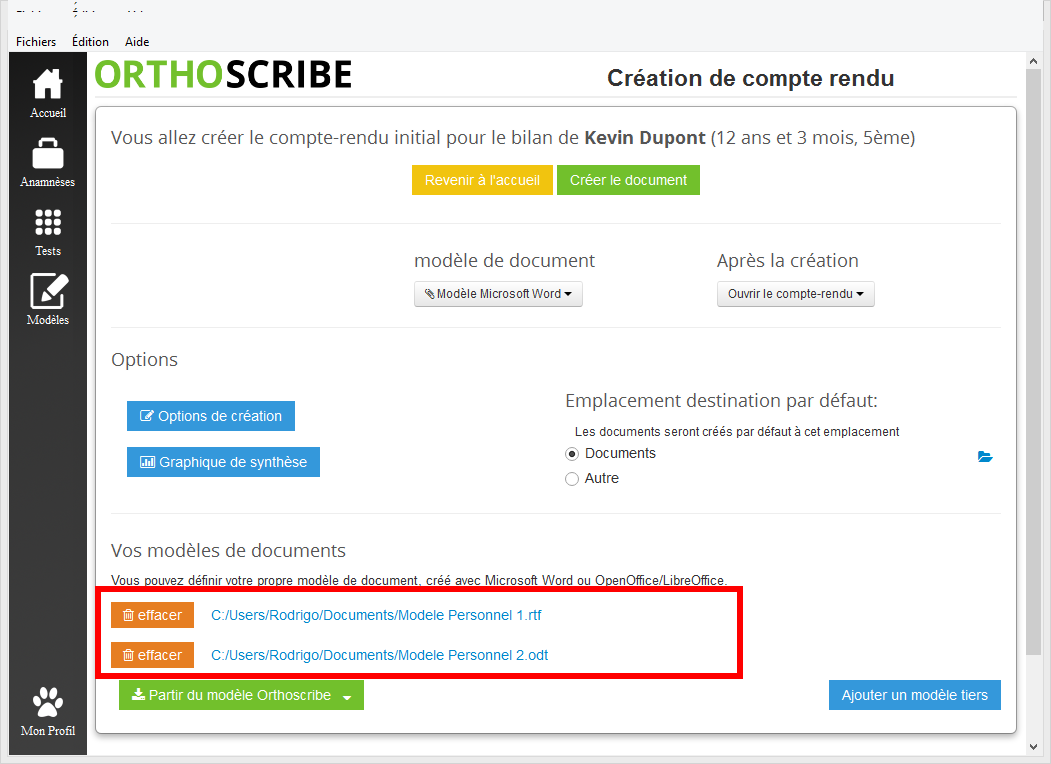The height and width of the screenshot is (764, 1051).
Task: Click the vertical scrollbar down arrow
Action: pyautogui.click(x=1034, y=746)
